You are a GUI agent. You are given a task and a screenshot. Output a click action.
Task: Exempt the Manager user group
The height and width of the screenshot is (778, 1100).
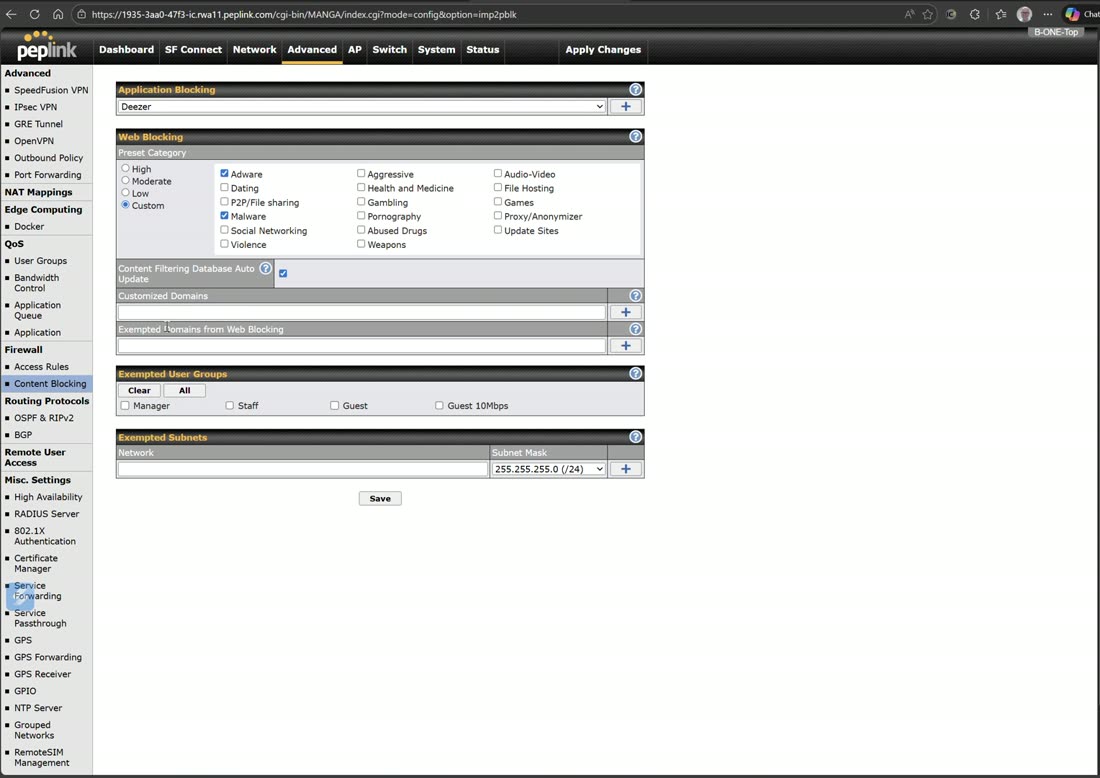click(x=125, y=405)
